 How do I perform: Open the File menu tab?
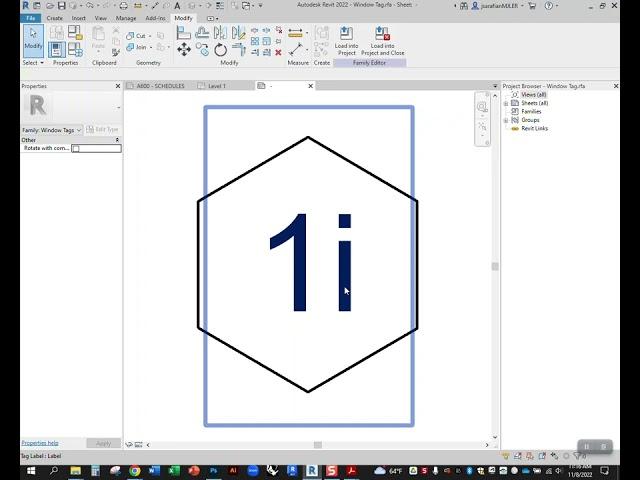pos(31,18)
